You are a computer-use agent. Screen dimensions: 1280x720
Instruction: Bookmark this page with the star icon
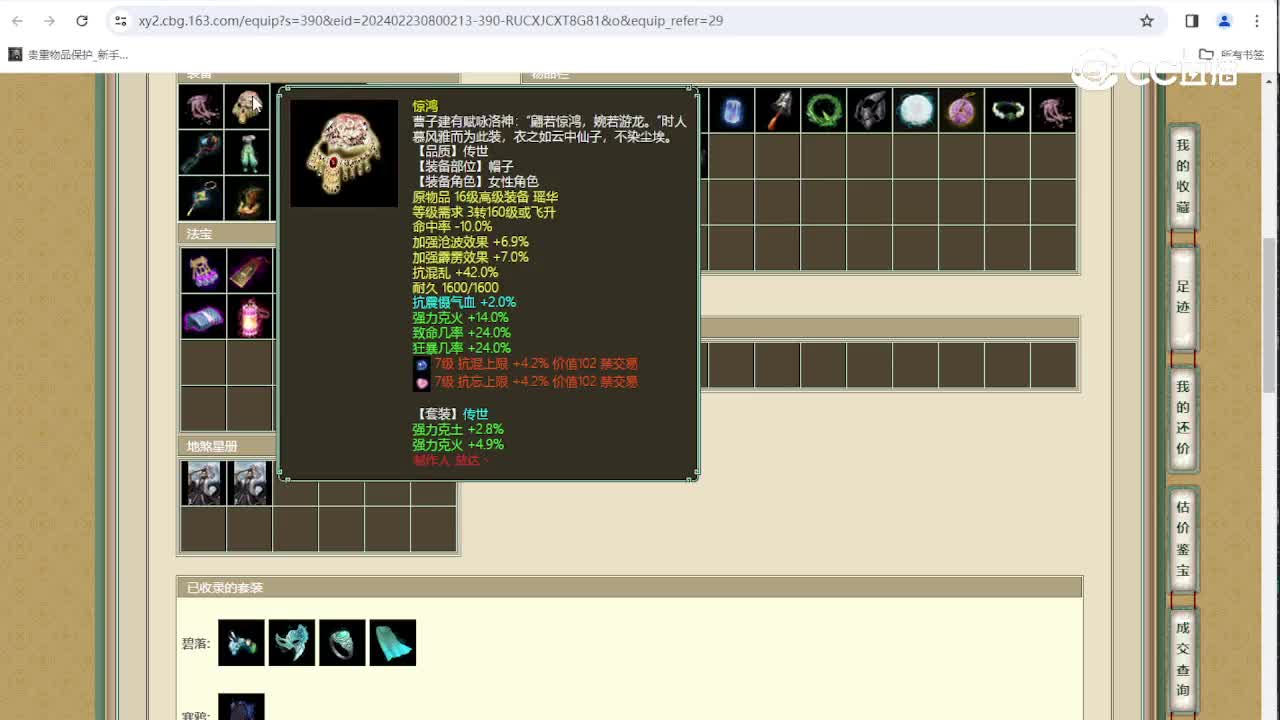pyautogui.click(x=1147, y=20)
